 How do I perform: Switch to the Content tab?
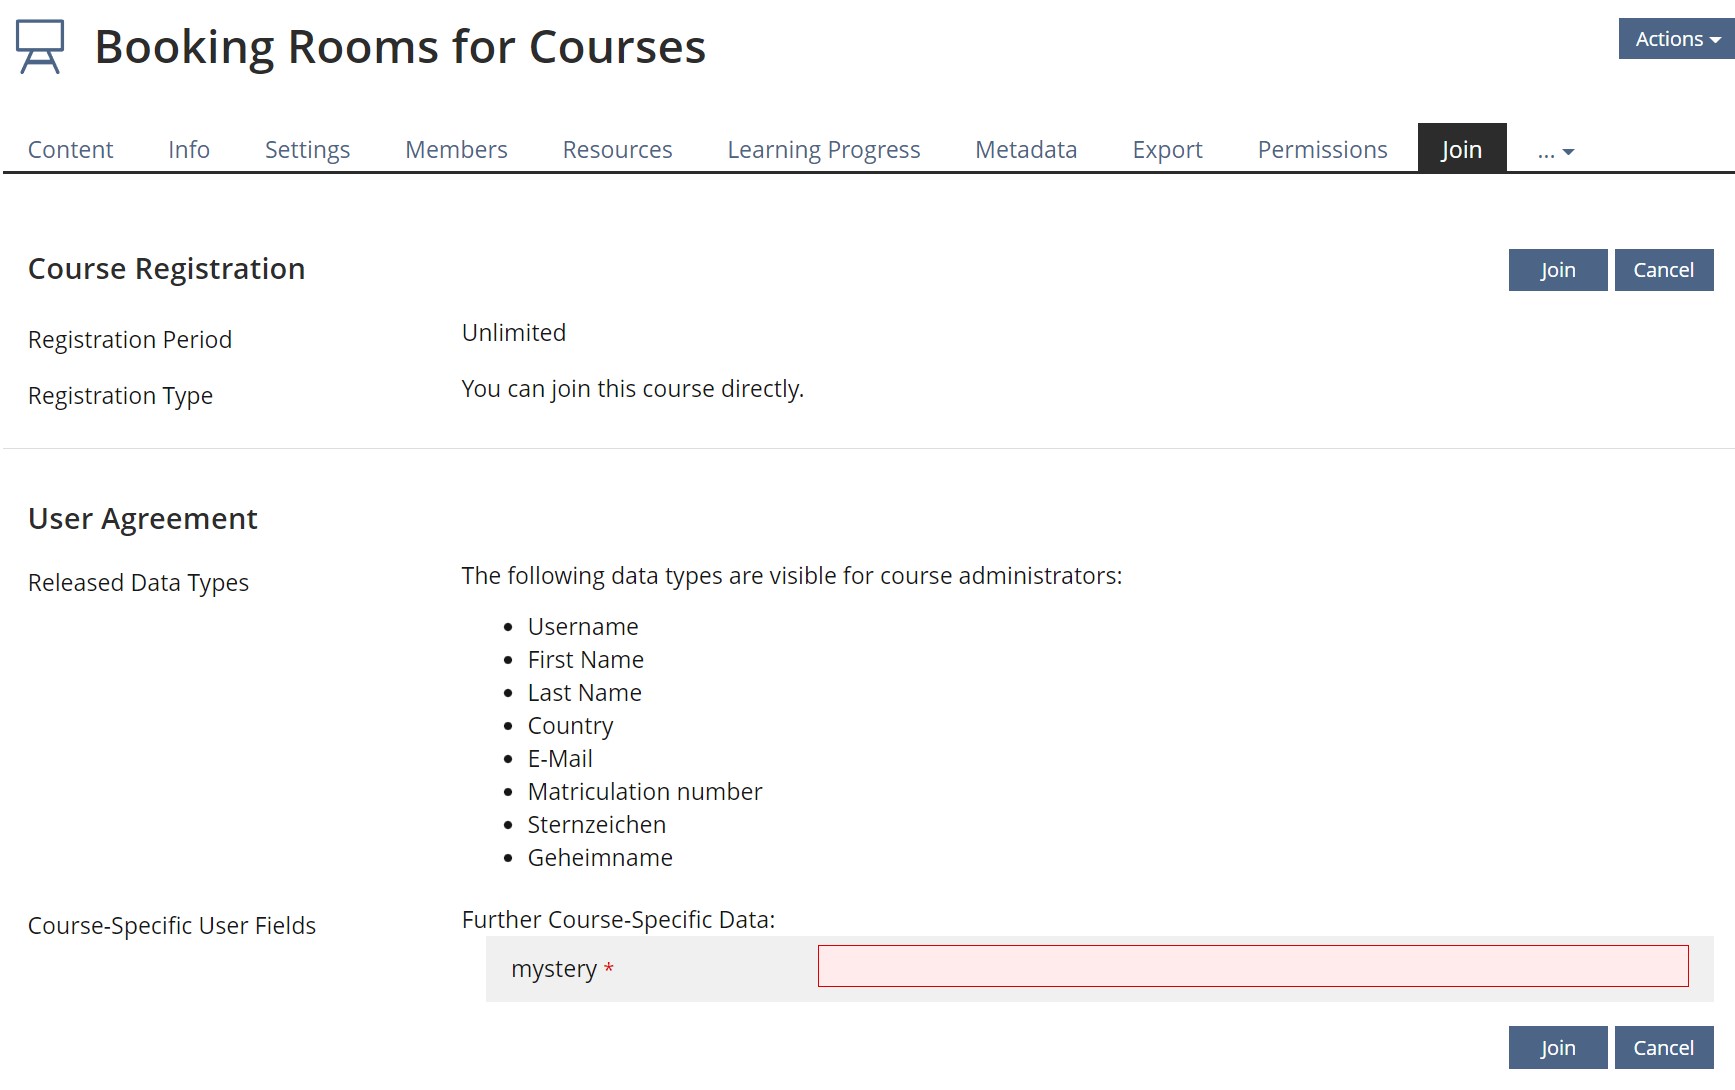point(71,150)
